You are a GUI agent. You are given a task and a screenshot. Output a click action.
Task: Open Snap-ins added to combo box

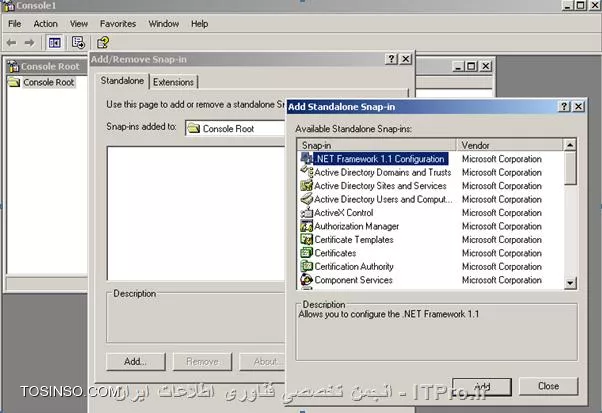coord(235,128)
